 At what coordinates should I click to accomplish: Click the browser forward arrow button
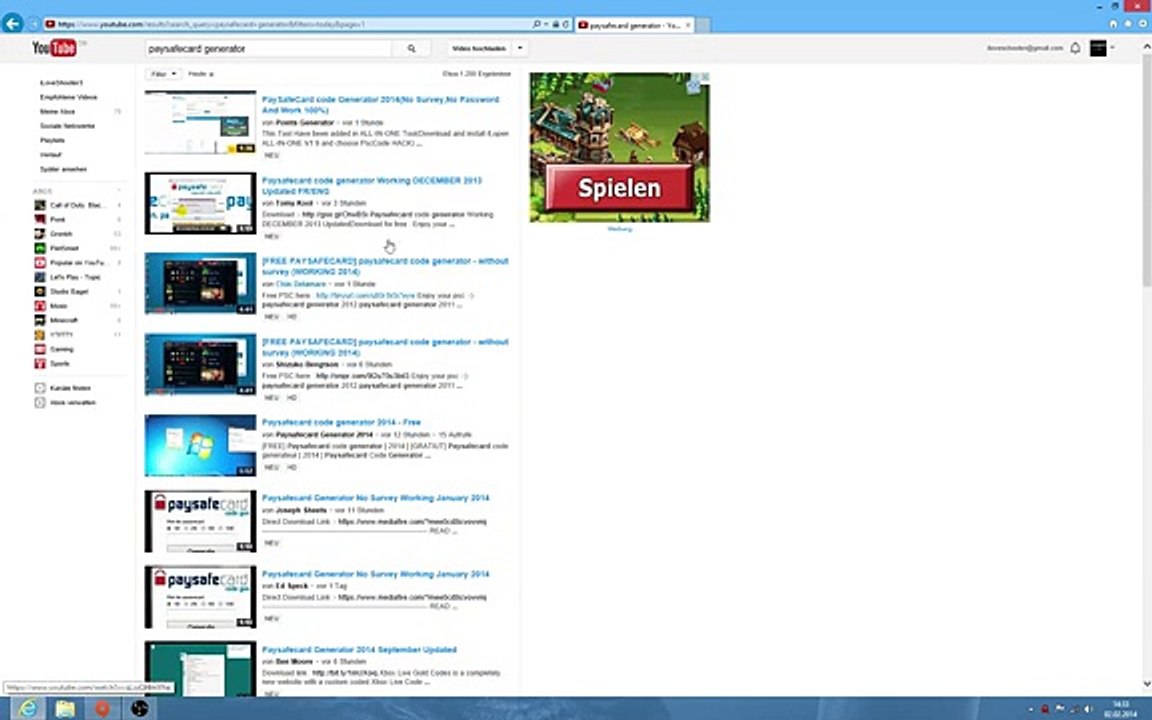point(33,24)
